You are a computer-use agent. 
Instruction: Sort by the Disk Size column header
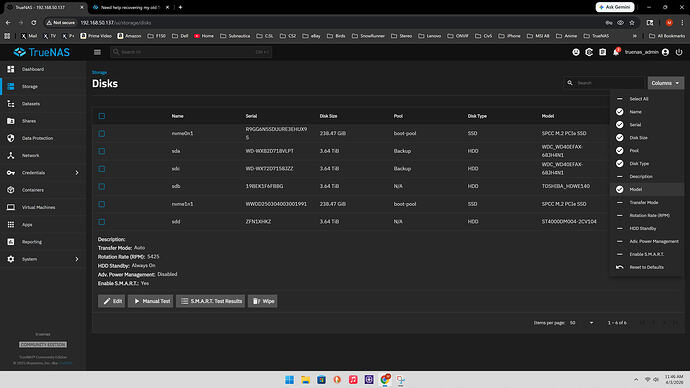[x=328, y=116]
